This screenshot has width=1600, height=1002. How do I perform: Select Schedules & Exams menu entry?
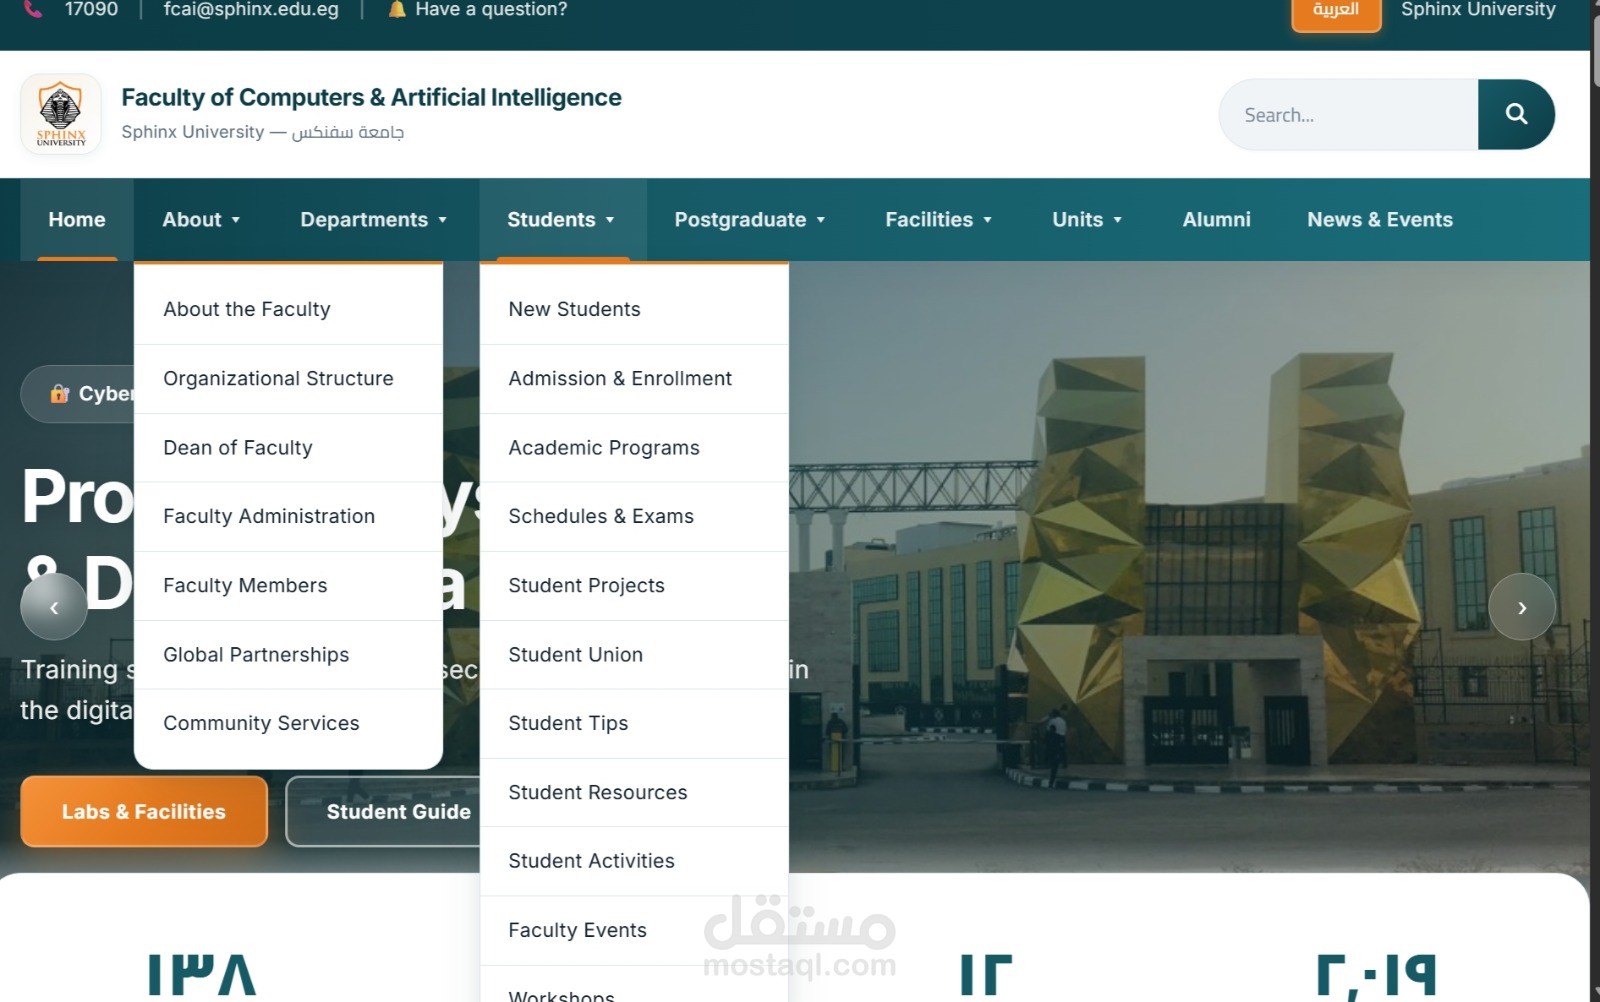[x=634, y=516]
